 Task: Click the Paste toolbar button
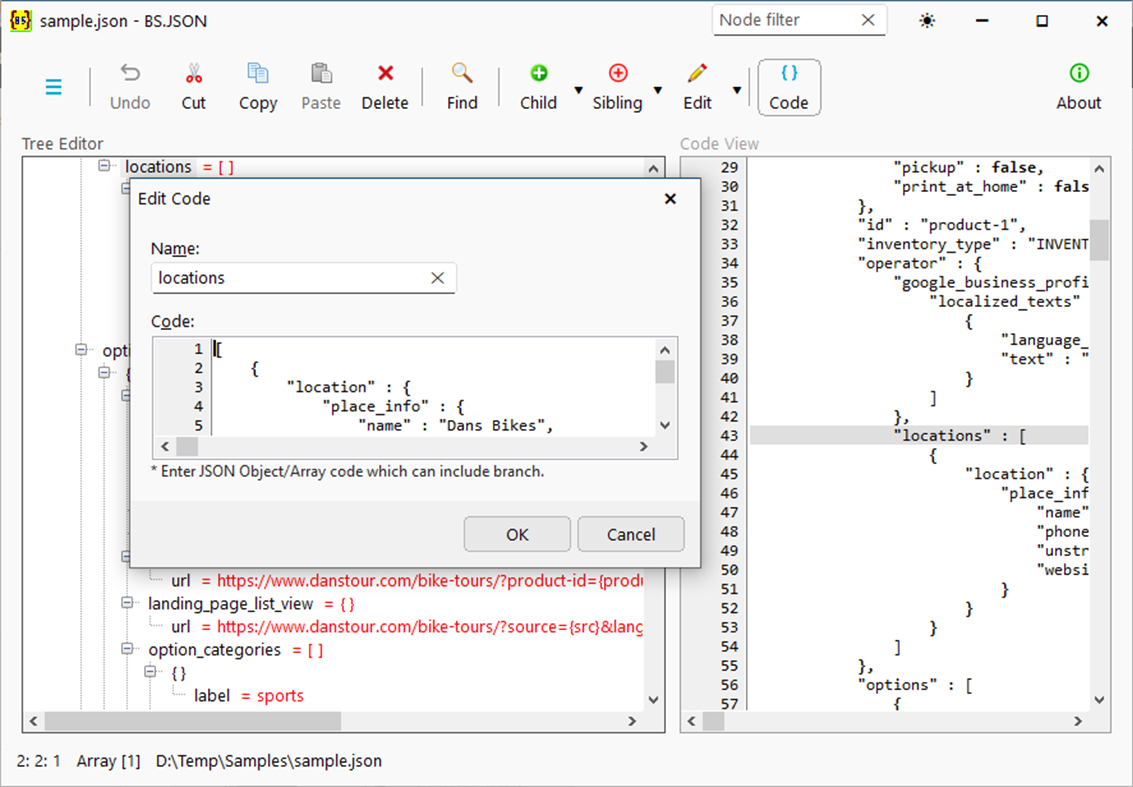pyautogui.click(x=321, y=87)
